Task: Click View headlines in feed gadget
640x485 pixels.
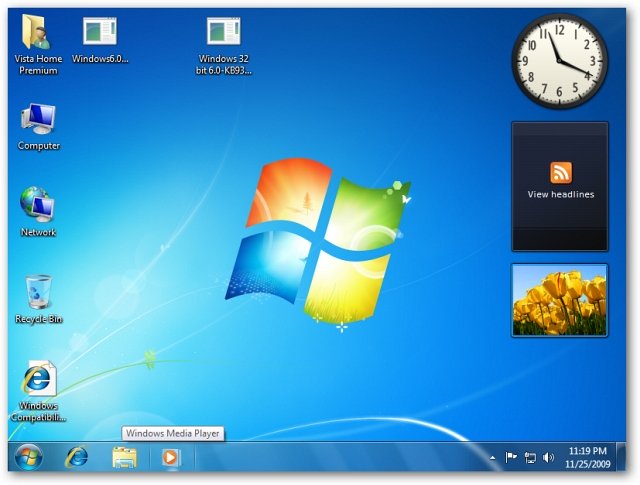Action: 560,194
